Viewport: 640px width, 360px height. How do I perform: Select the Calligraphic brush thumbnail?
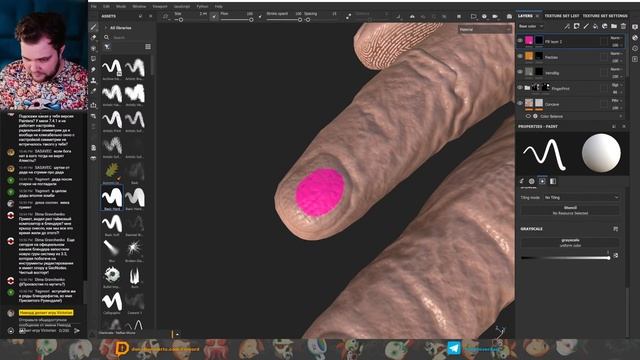pyautogui.click(x=112, y=301)
